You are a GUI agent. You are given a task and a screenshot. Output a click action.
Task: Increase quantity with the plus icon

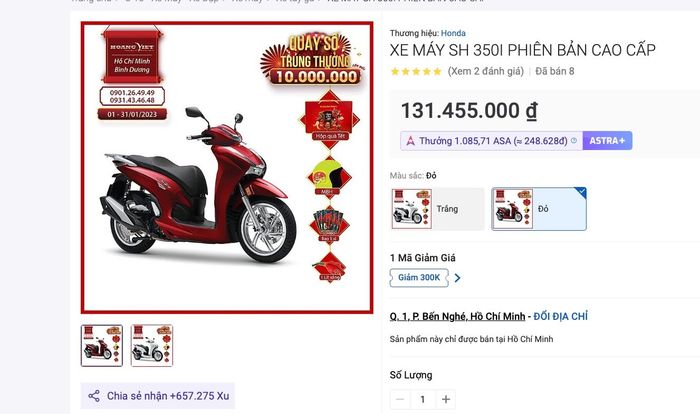pos(446,399)
